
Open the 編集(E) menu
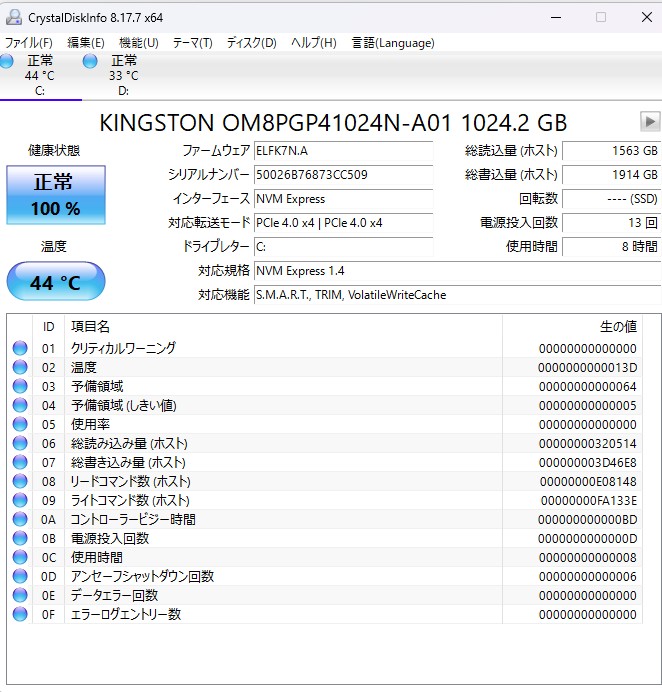click(x=86, y=43)
